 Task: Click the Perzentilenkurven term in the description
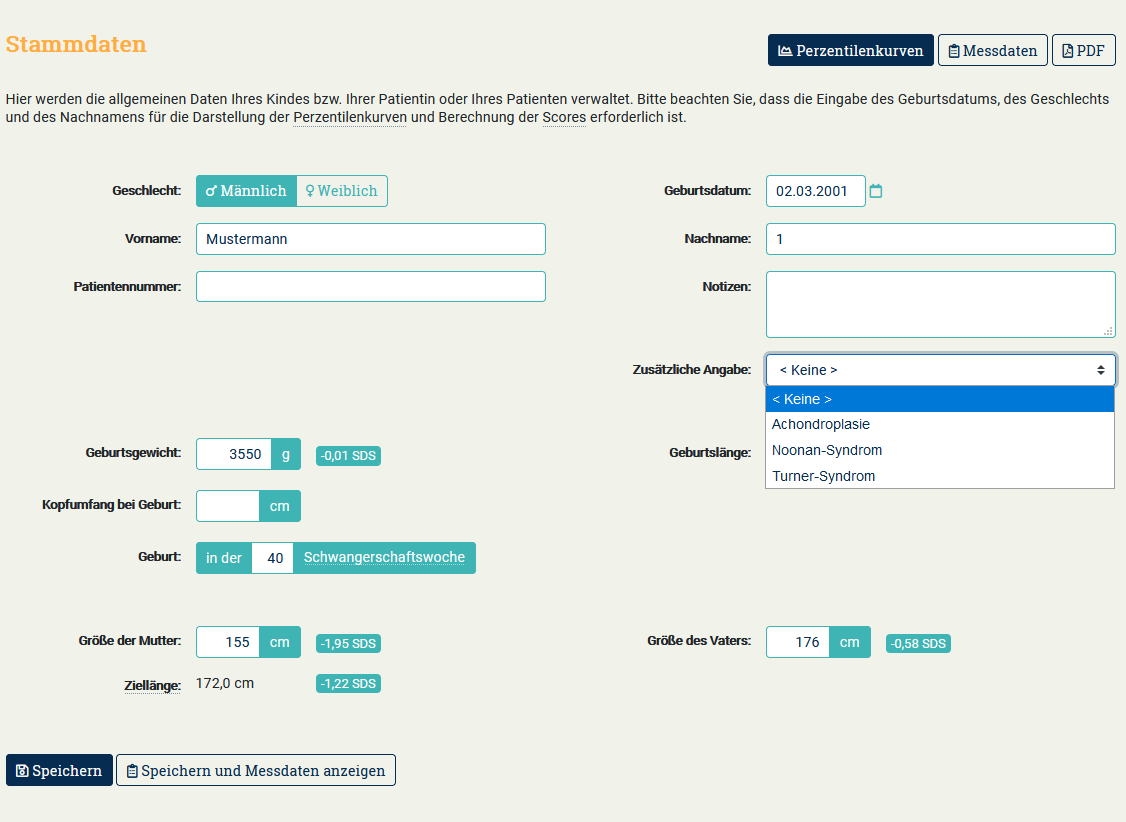pyautogui.click(x=350, y=117)
